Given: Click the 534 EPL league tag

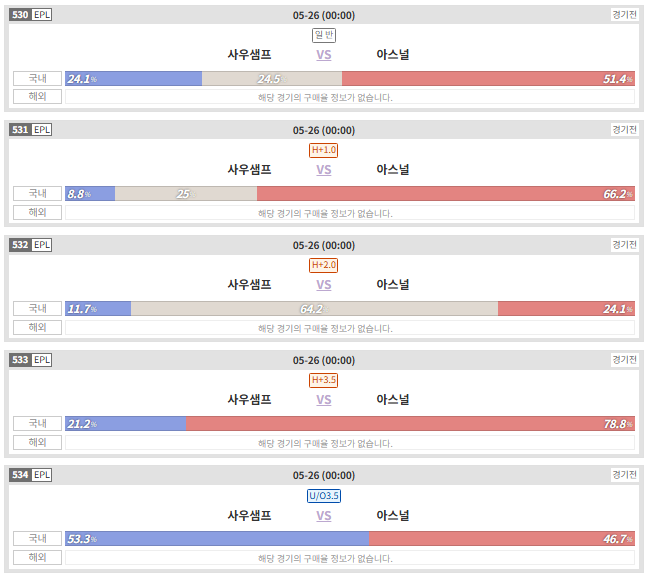Looking at the screenshot, I should coord(31,475).
